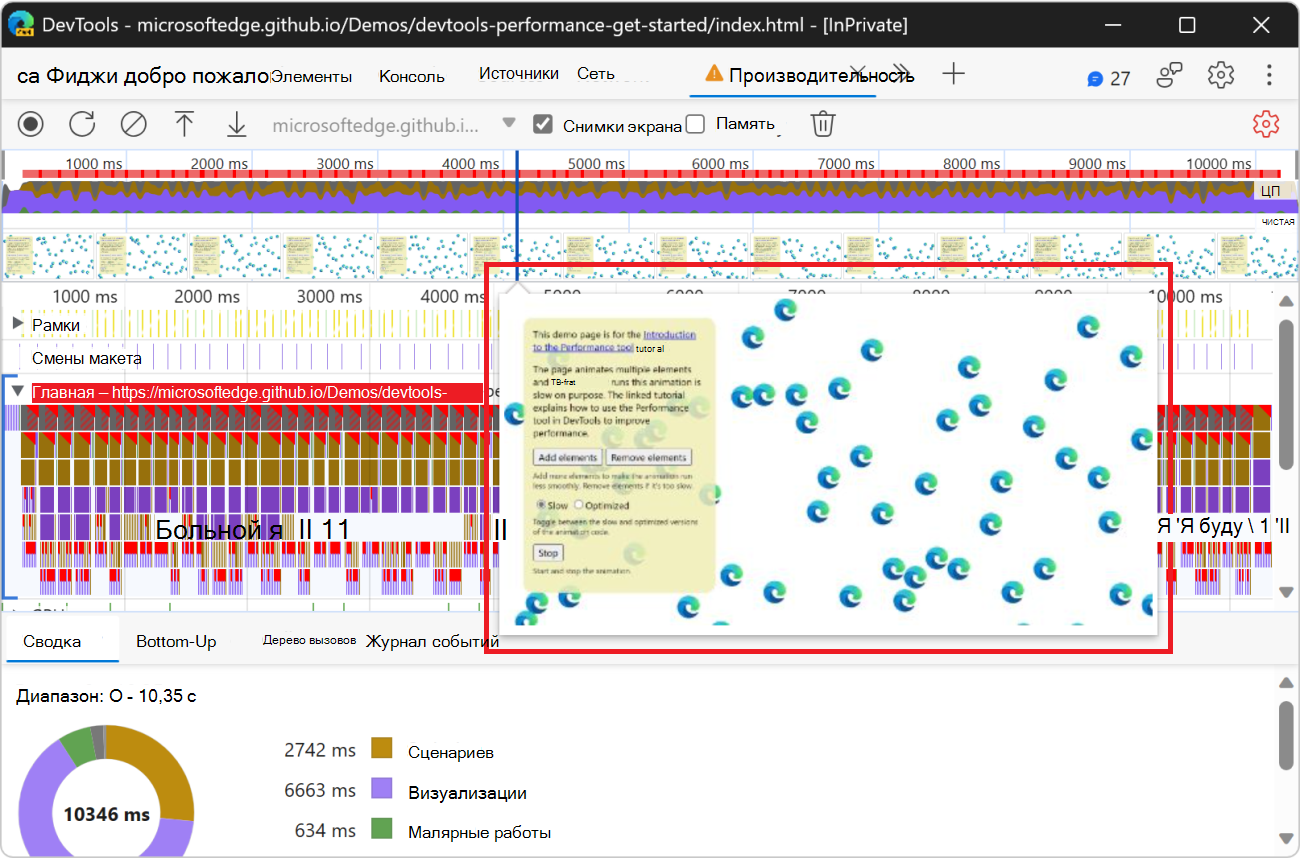Open the Элементы tab
1300x858 pixels.
pyautogui.click(x=311, y=76)
